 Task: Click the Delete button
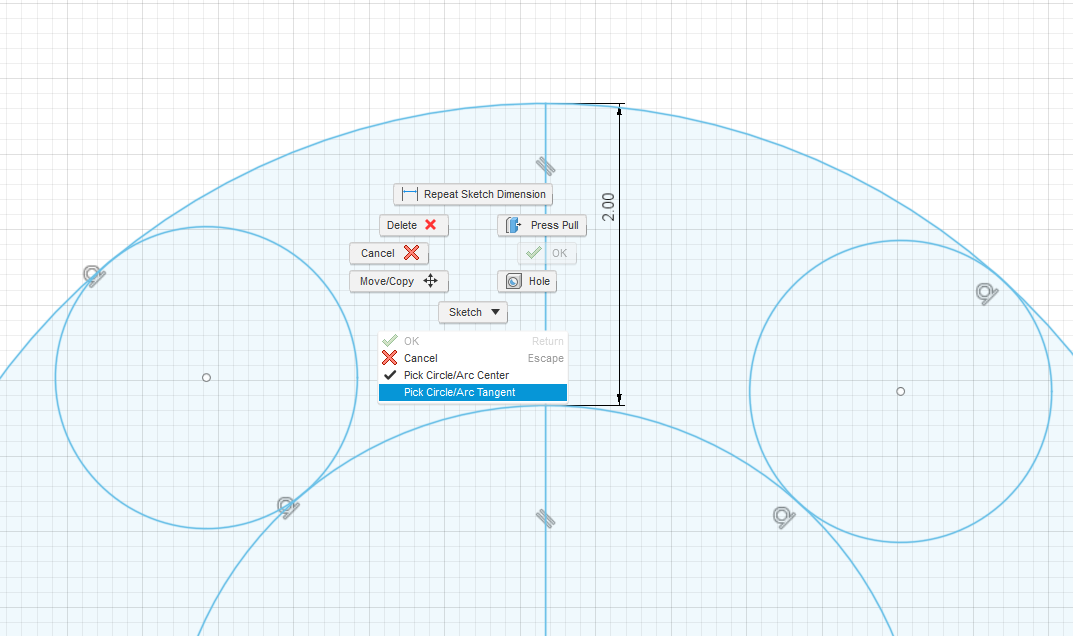click(413, 225)
